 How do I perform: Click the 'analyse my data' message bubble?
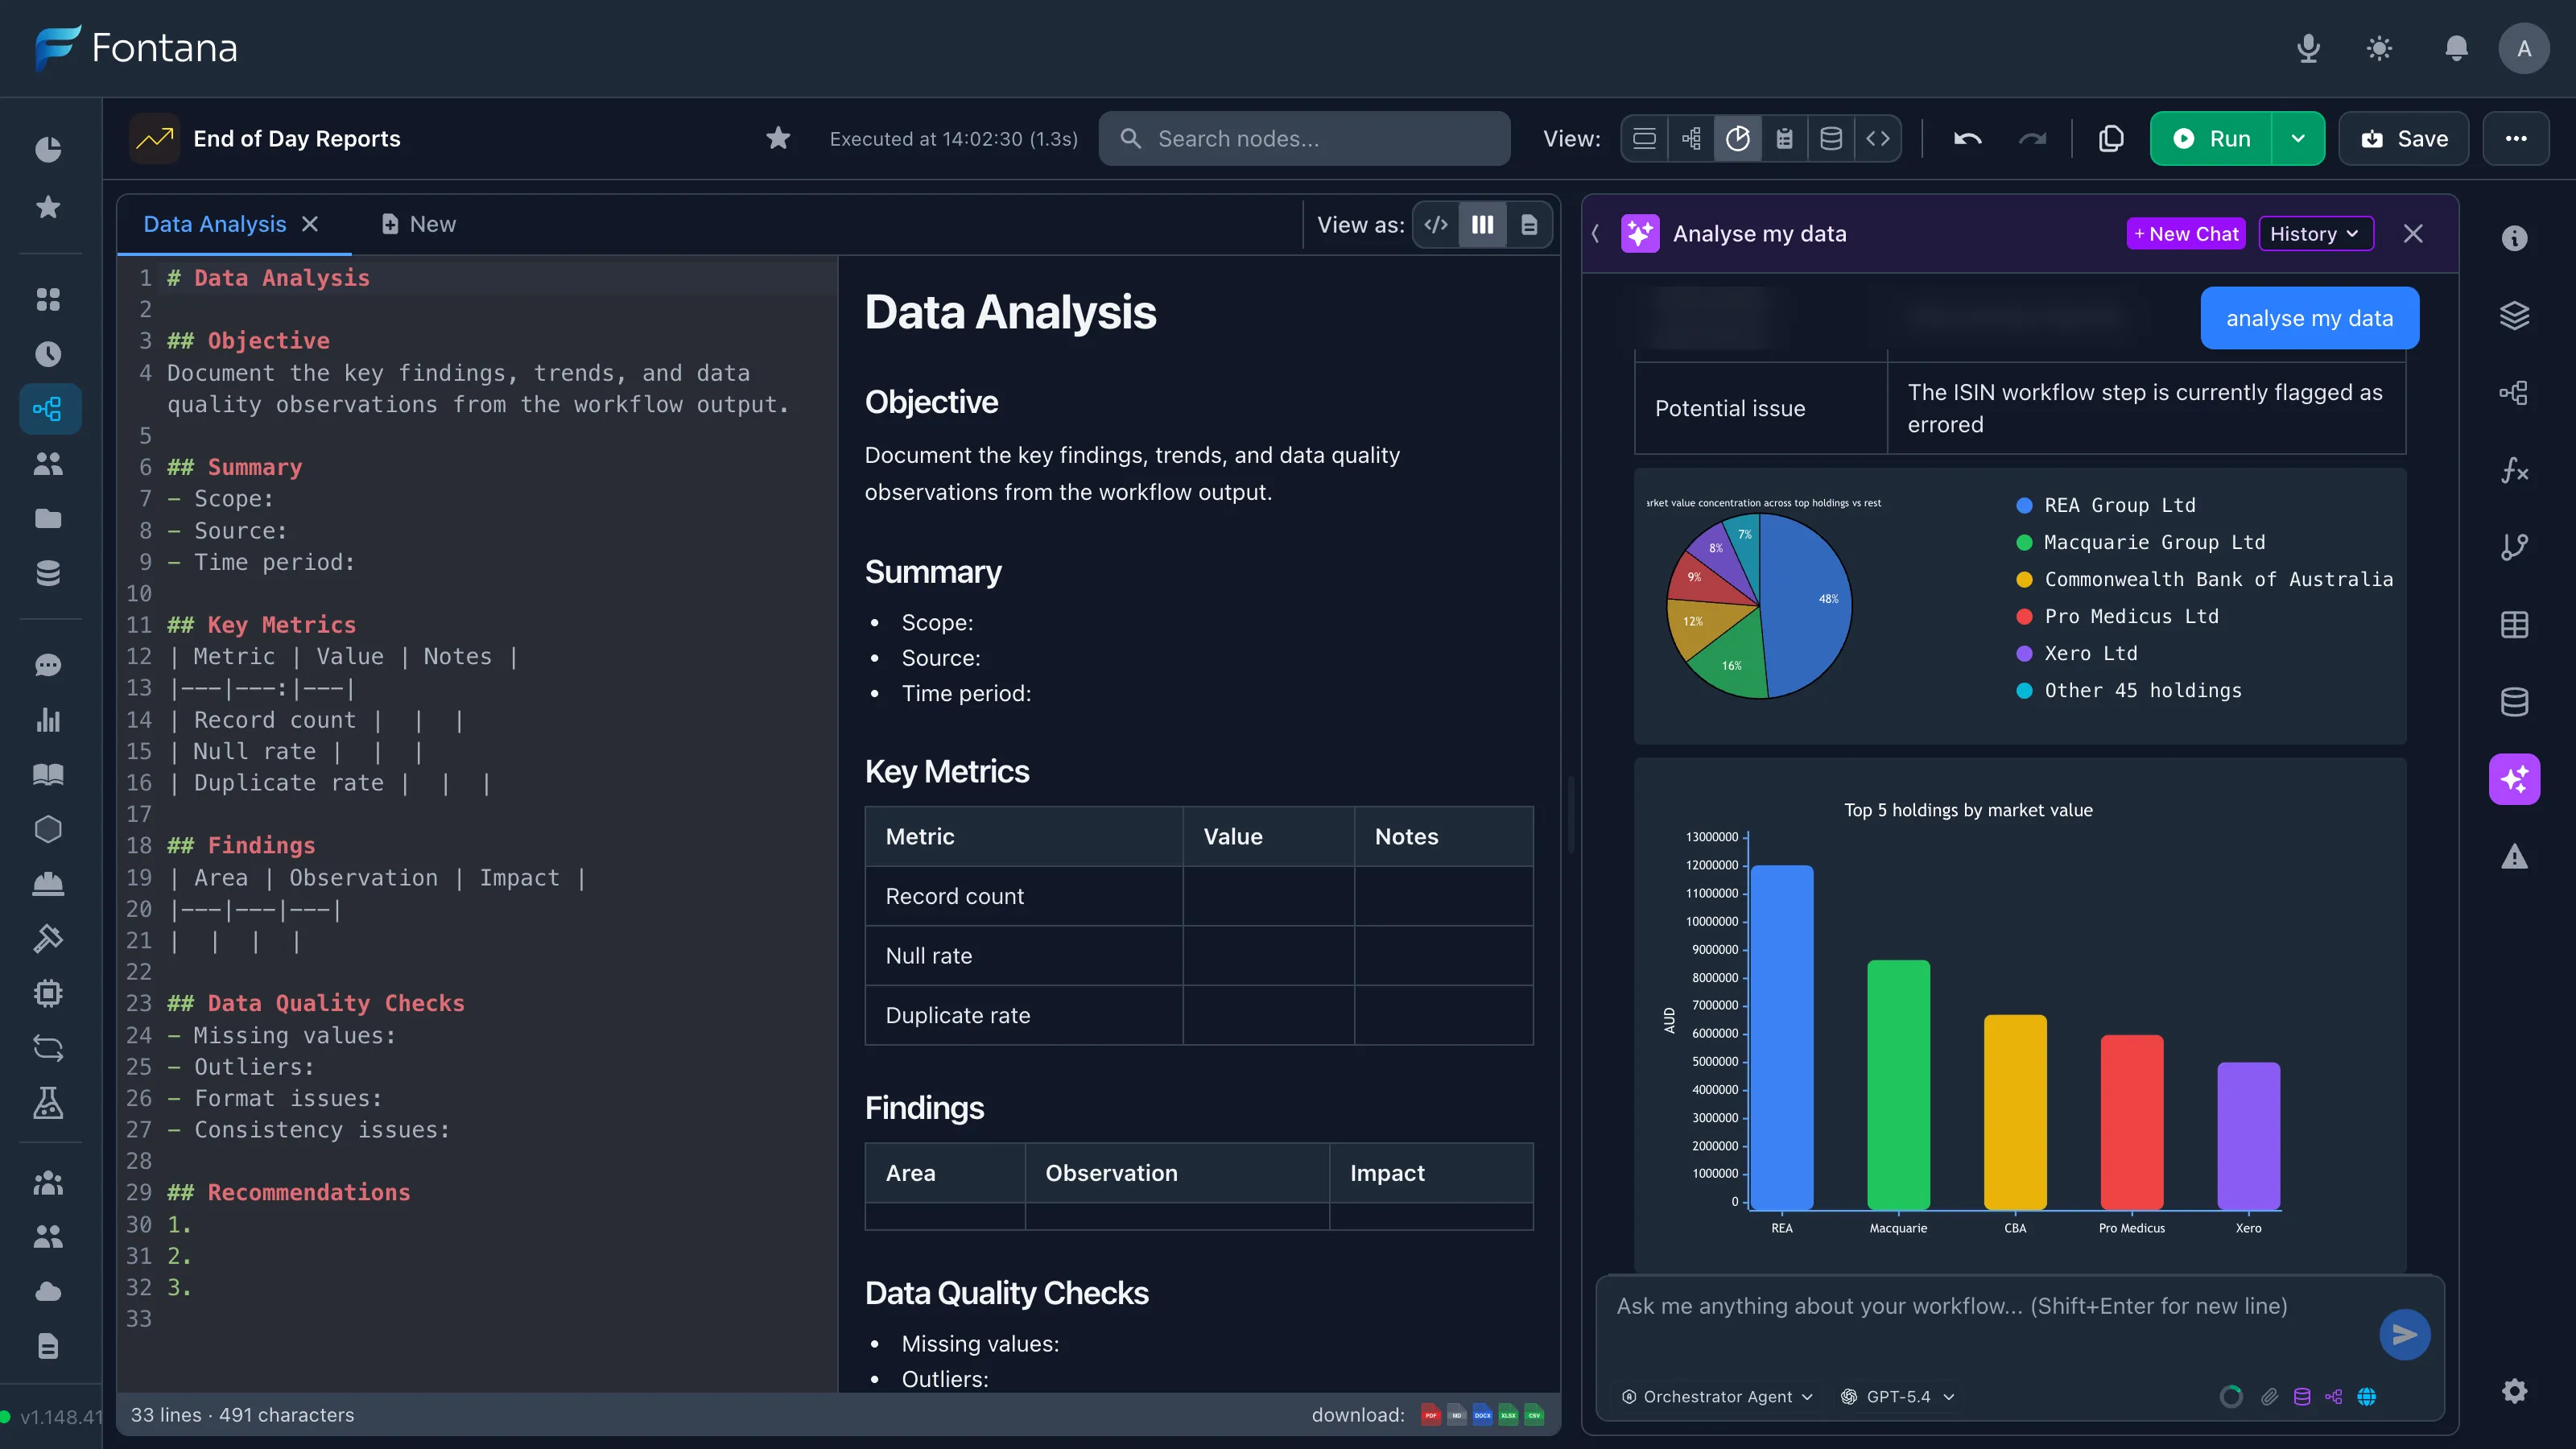[x=2310, y=318]
